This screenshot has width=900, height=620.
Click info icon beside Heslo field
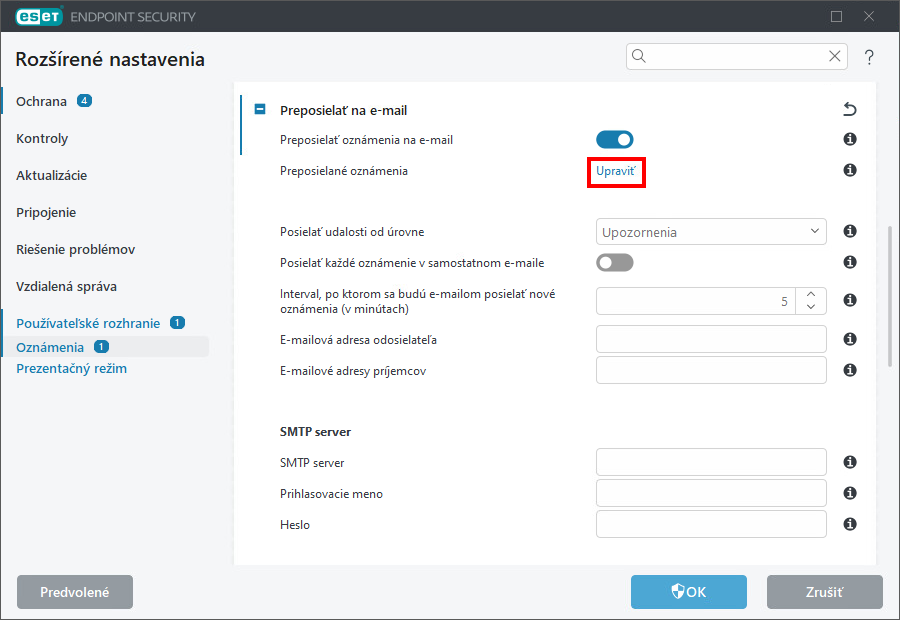pyautogui.click(x=849, y=524)
